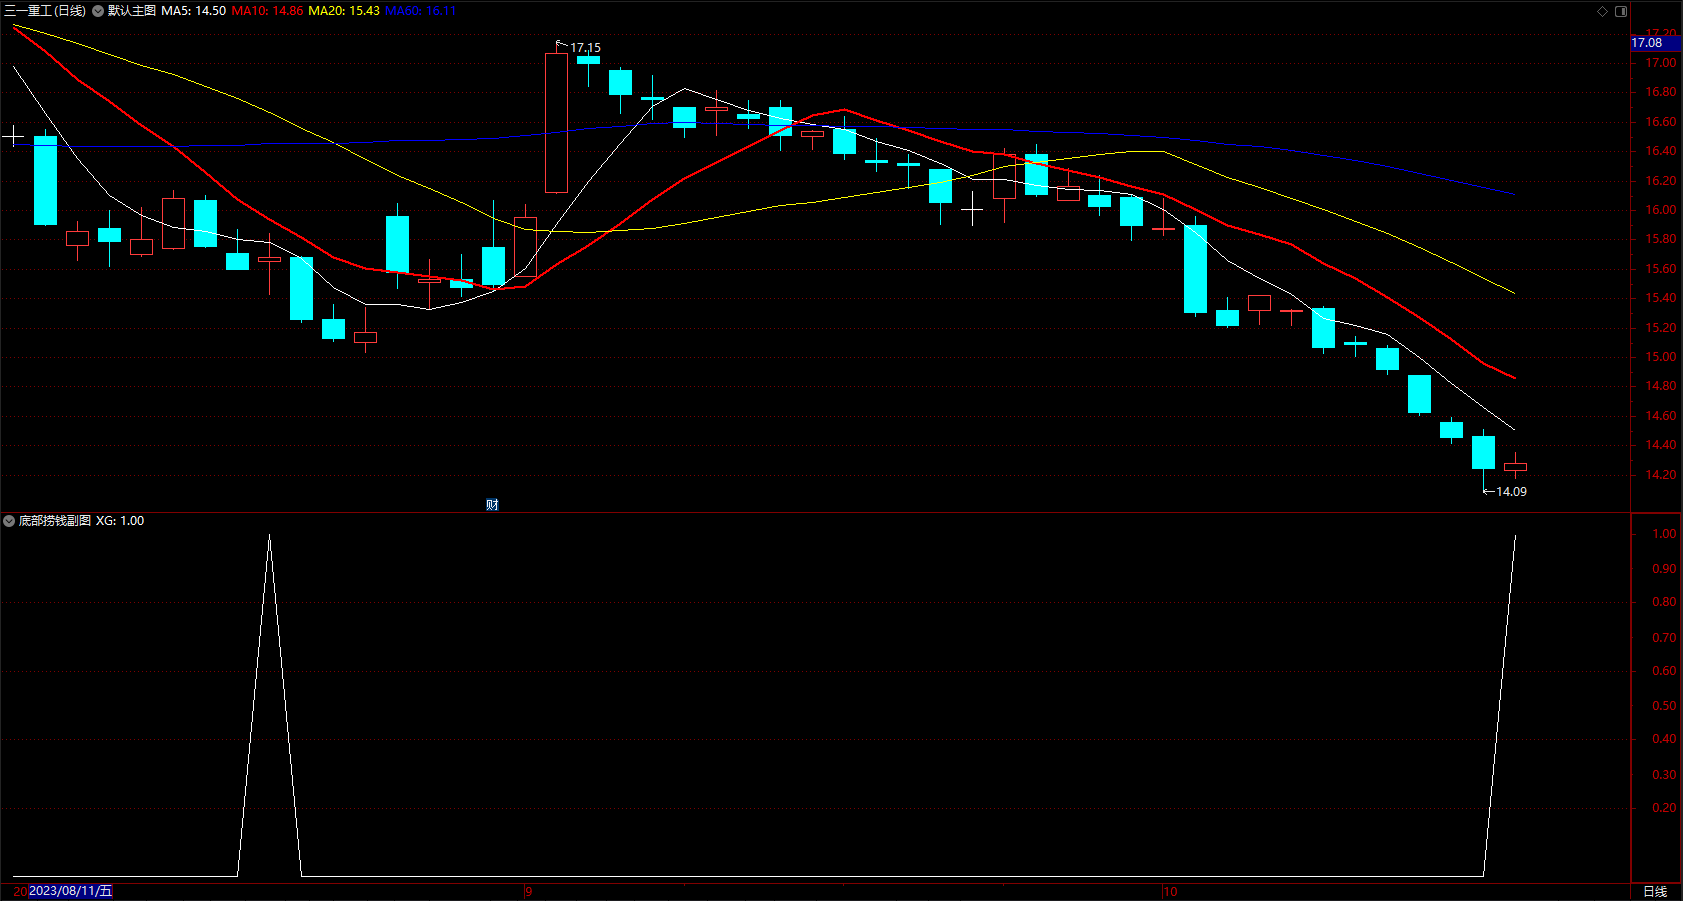Screen dimensions: 1683x901
Task: Click the 默认主图 main chart label
Action: [x=132, y=11]
